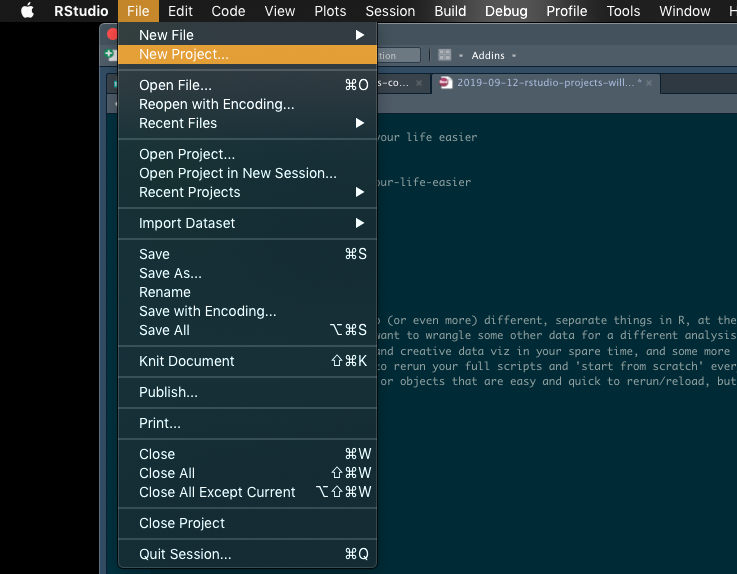Choose Publish... from the menu
Viewport: 737px width, 574px height.
coord(247,392)
